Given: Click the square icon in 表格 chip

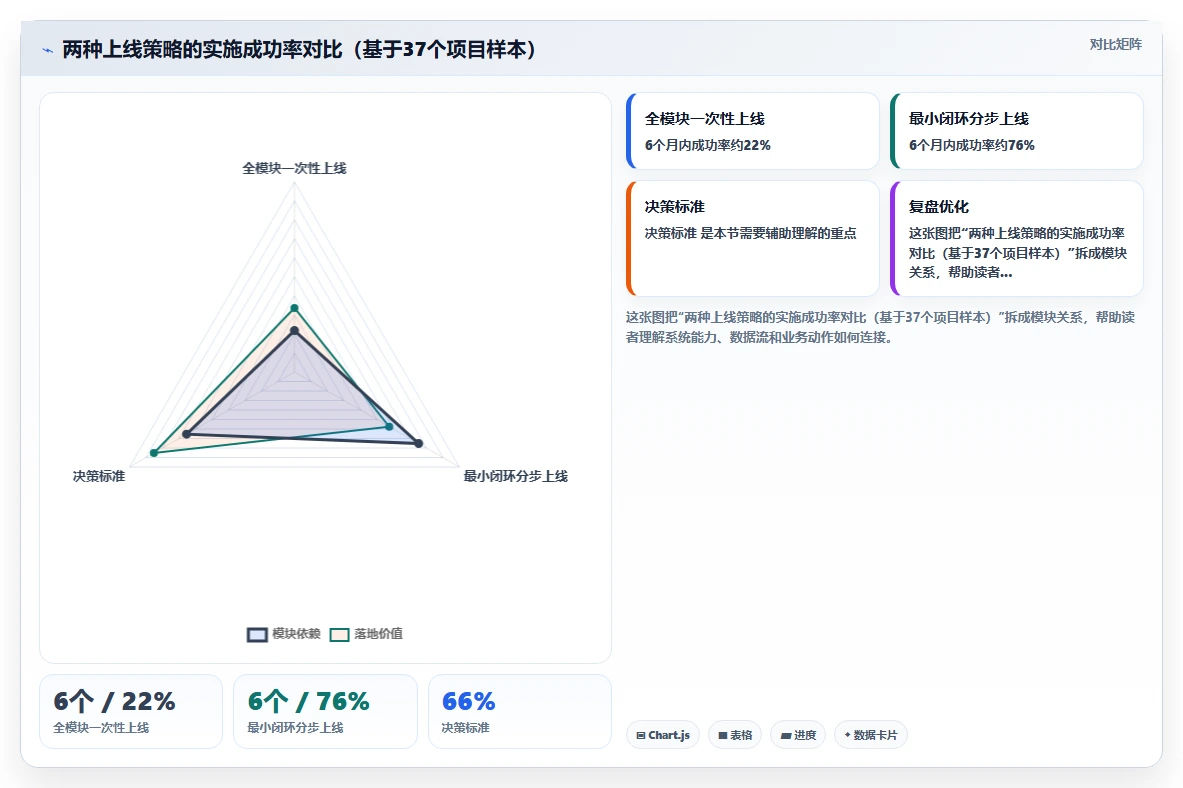Looking at the screenshot, I should pos(723,736).
